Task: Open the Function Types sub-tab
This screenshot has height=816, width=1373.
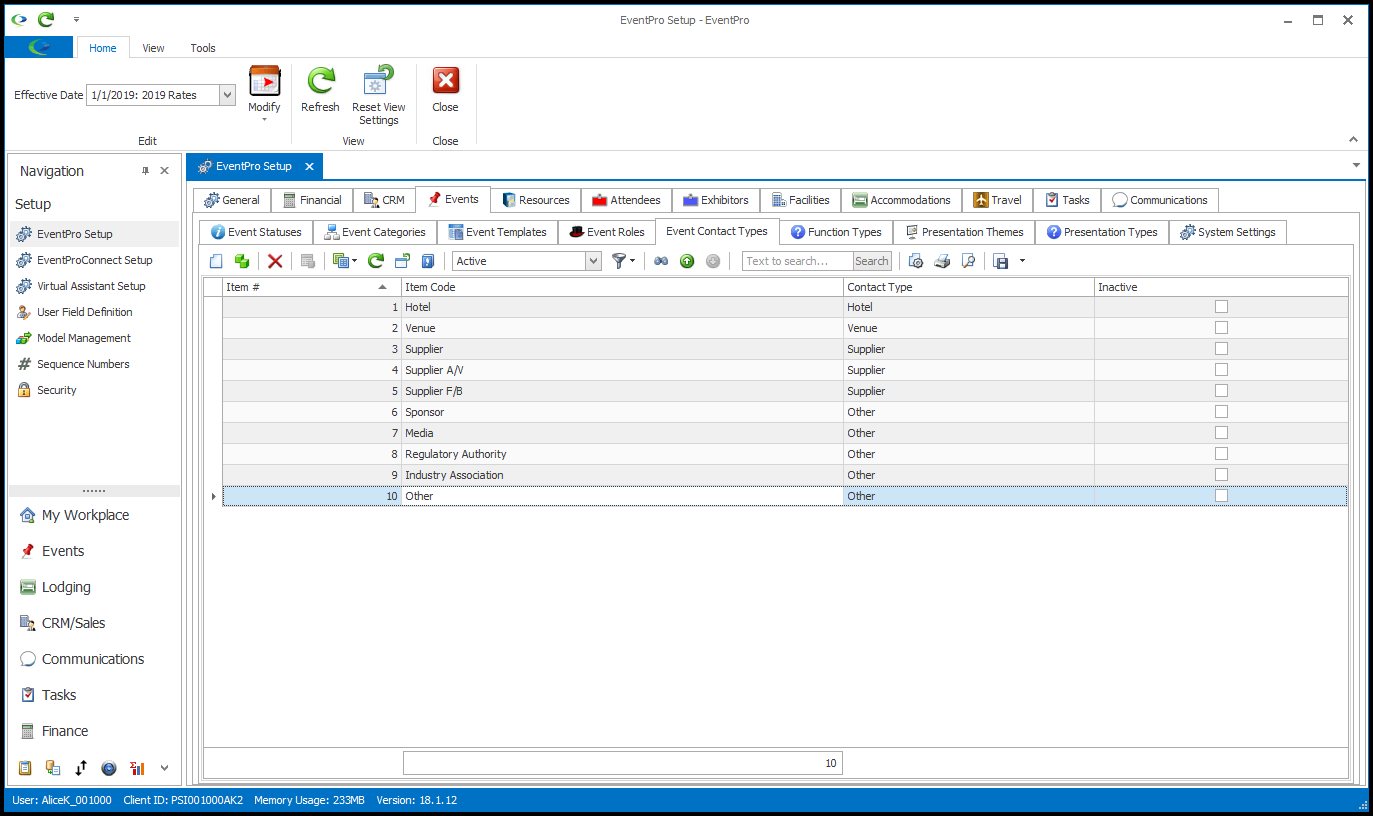Action: click(836, 232)
